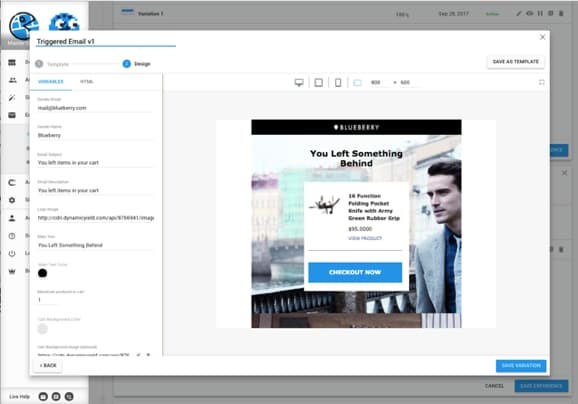Image resolution: width=578 pixels, height=404 pixels.
Task: Click the maximum products in cart field
Action: (x=48, y=300)
